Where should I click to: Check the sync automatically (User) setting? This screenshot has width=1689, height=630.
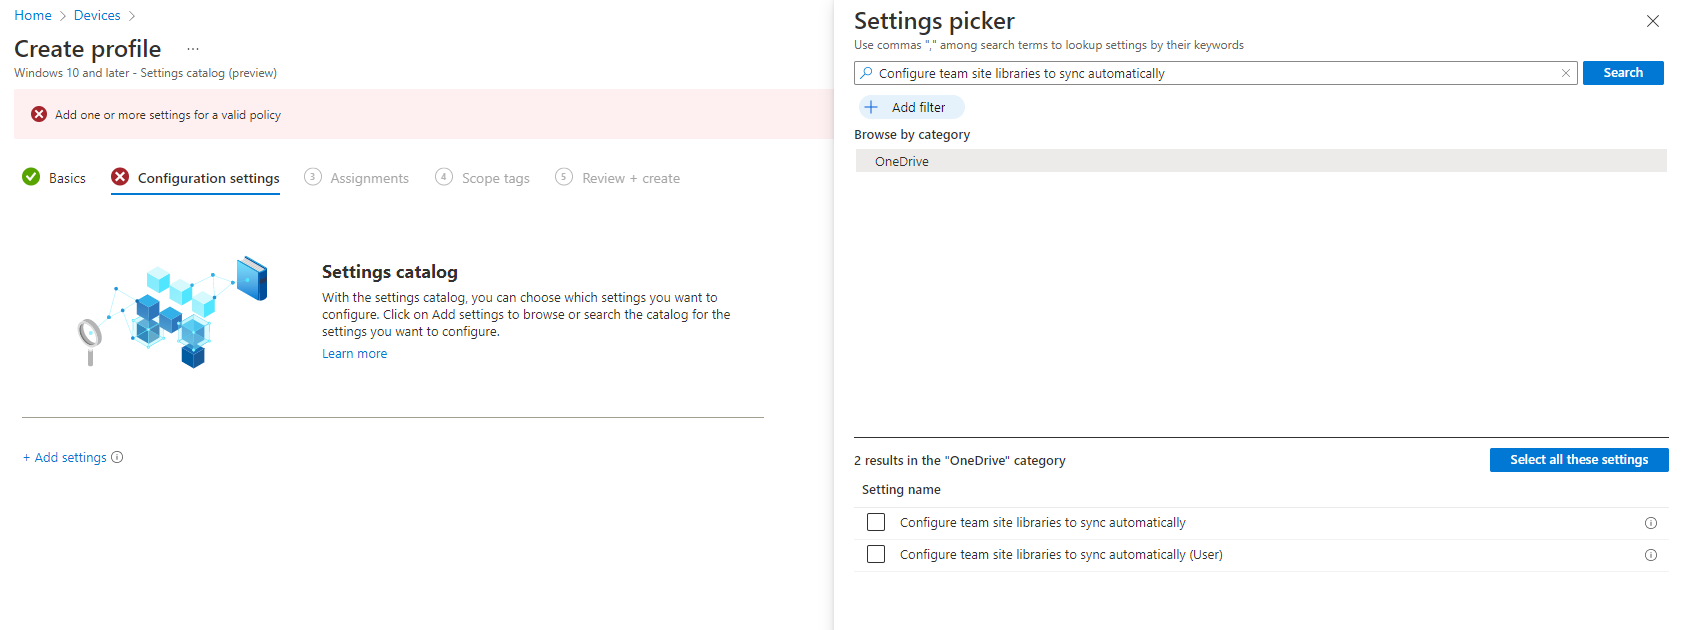(876, 554)
